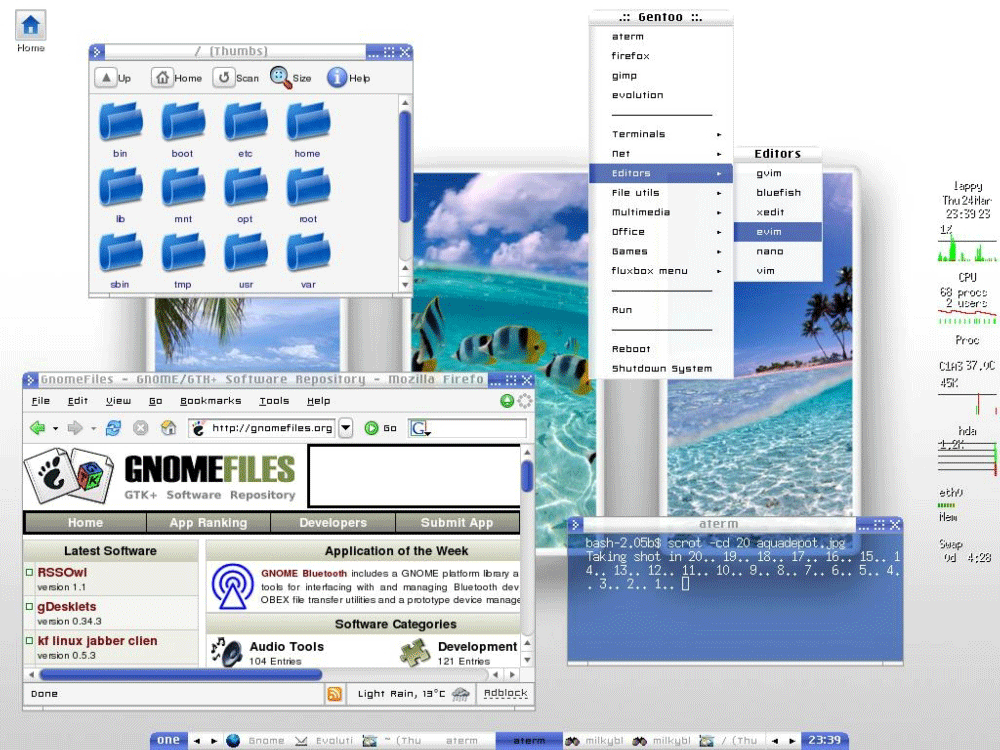Click the Size magnifier in Thumbs toolbar

(x=291, y=78)
